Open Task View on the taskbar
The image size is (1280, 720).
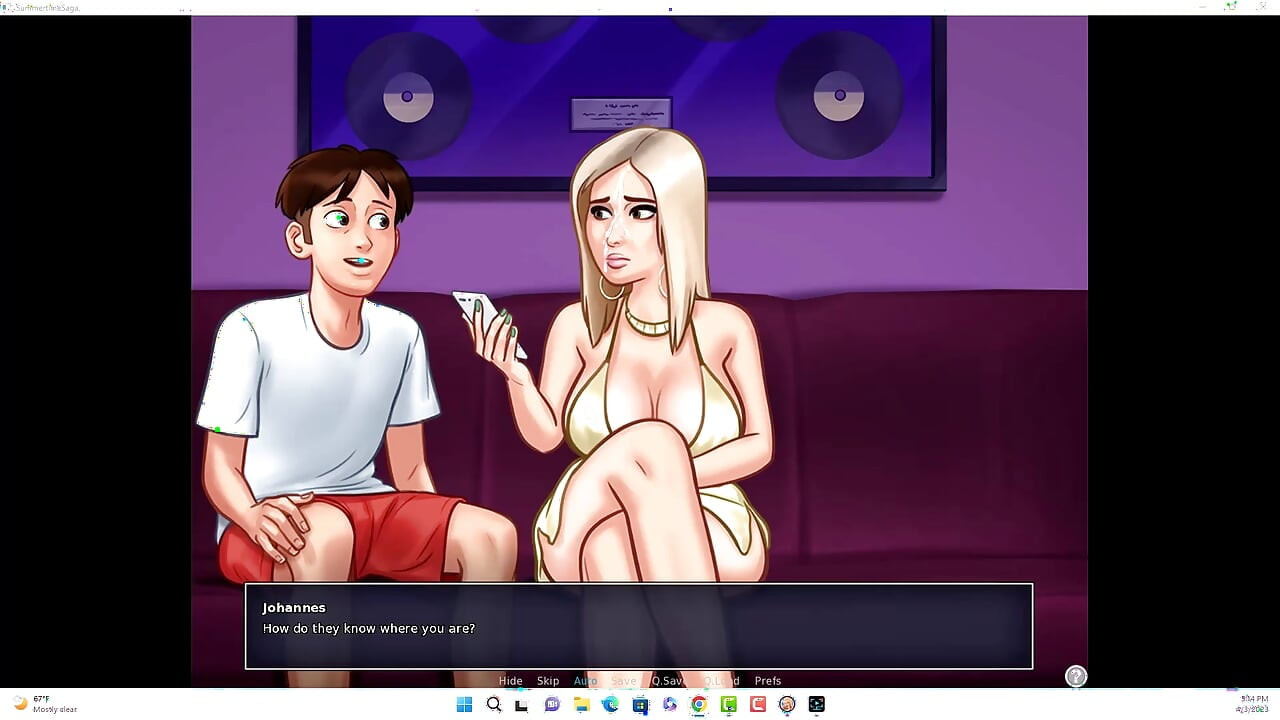pyautogui.click(x=522, y=705)
